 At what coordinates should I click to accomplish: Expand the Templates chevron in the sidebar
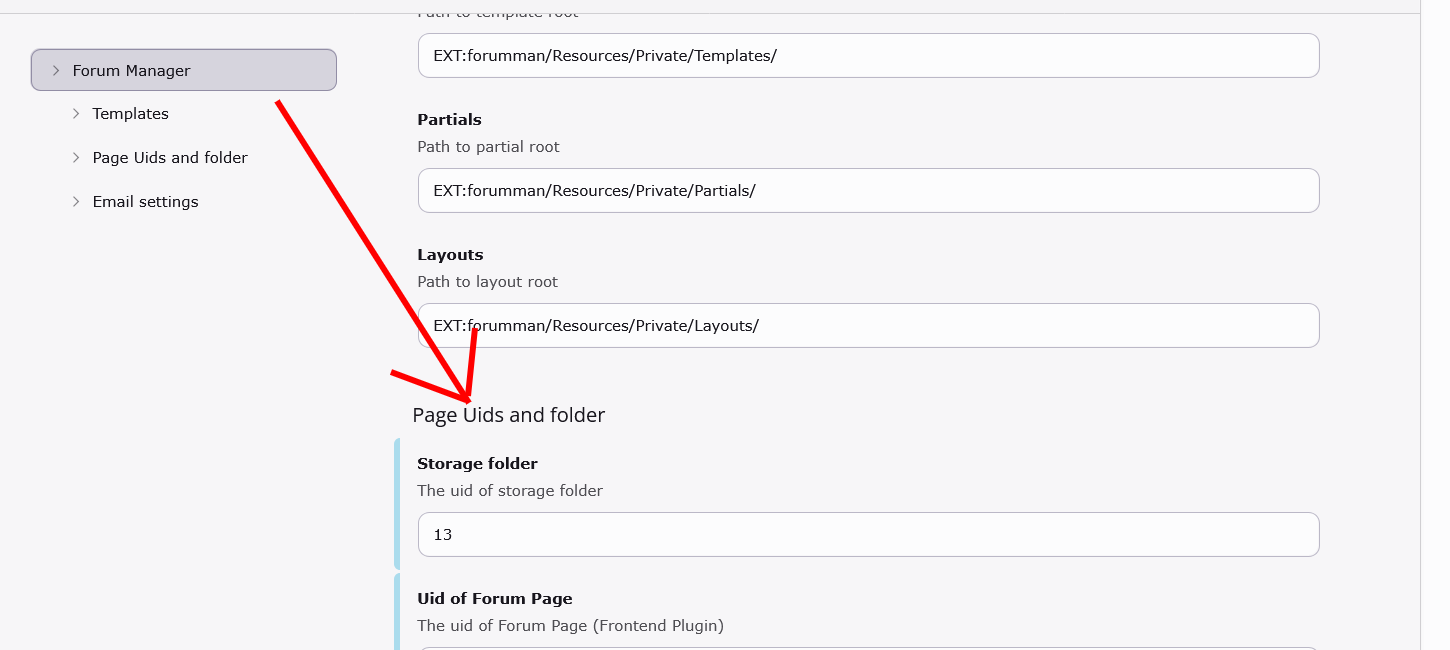coord(76,114)
